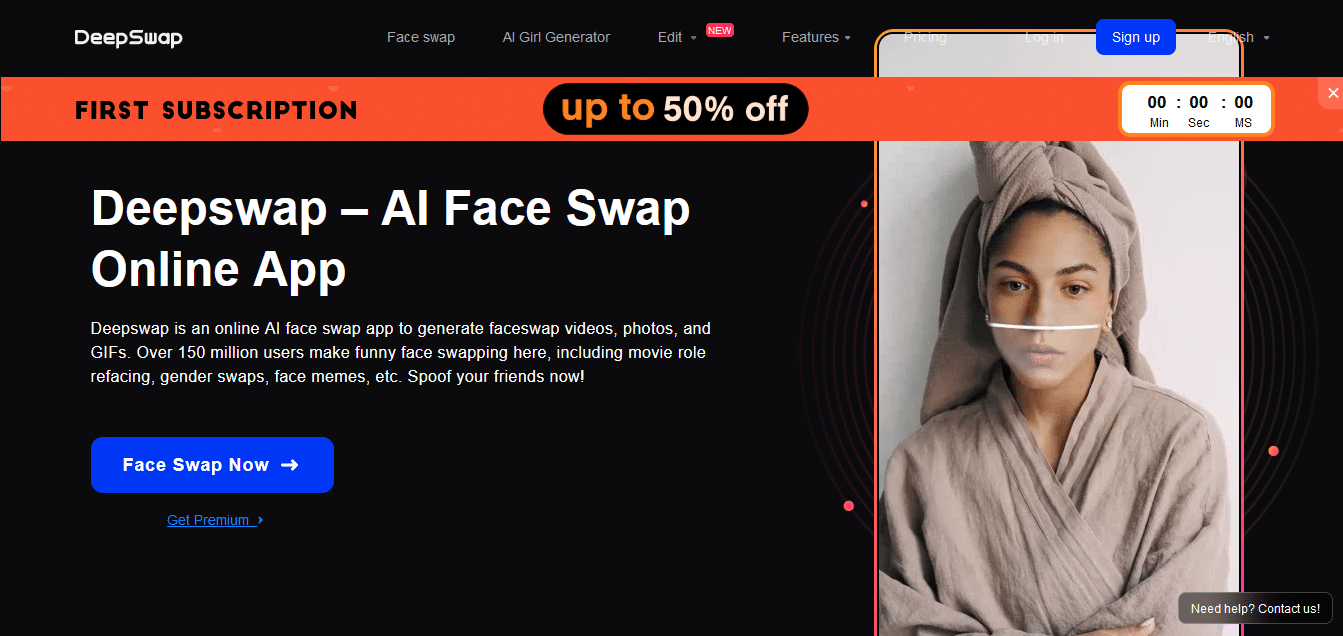Click the up to 50% off badge
Image resolution: width=1343 pixels, height=636 pixels.
click(x=675, y=108)
